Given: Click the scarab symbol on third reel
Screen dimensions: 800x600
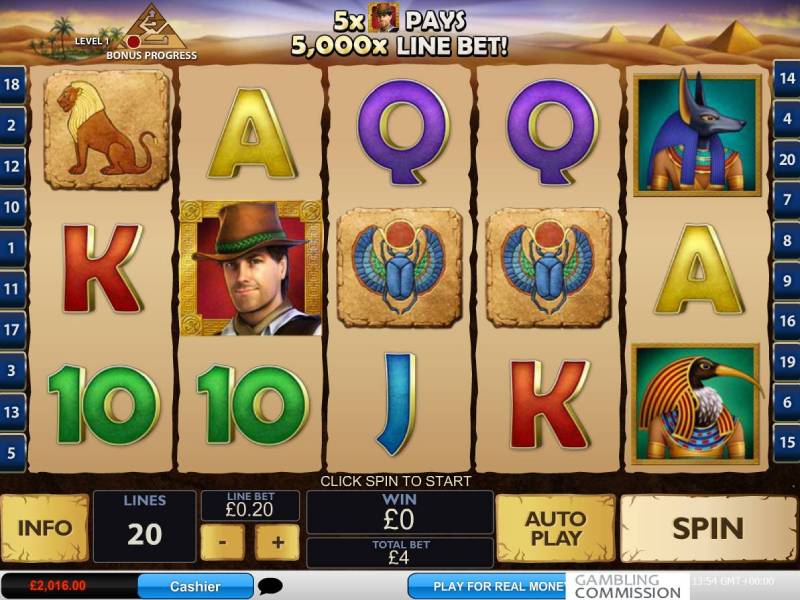Looking at the screenshot, I should pos(400,267).
